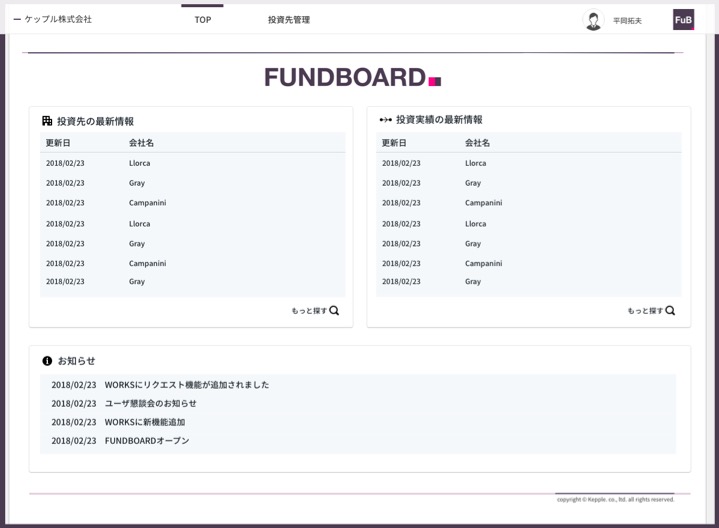
Task: Click もっと探す in 投資先 panel
Action: 309,311
